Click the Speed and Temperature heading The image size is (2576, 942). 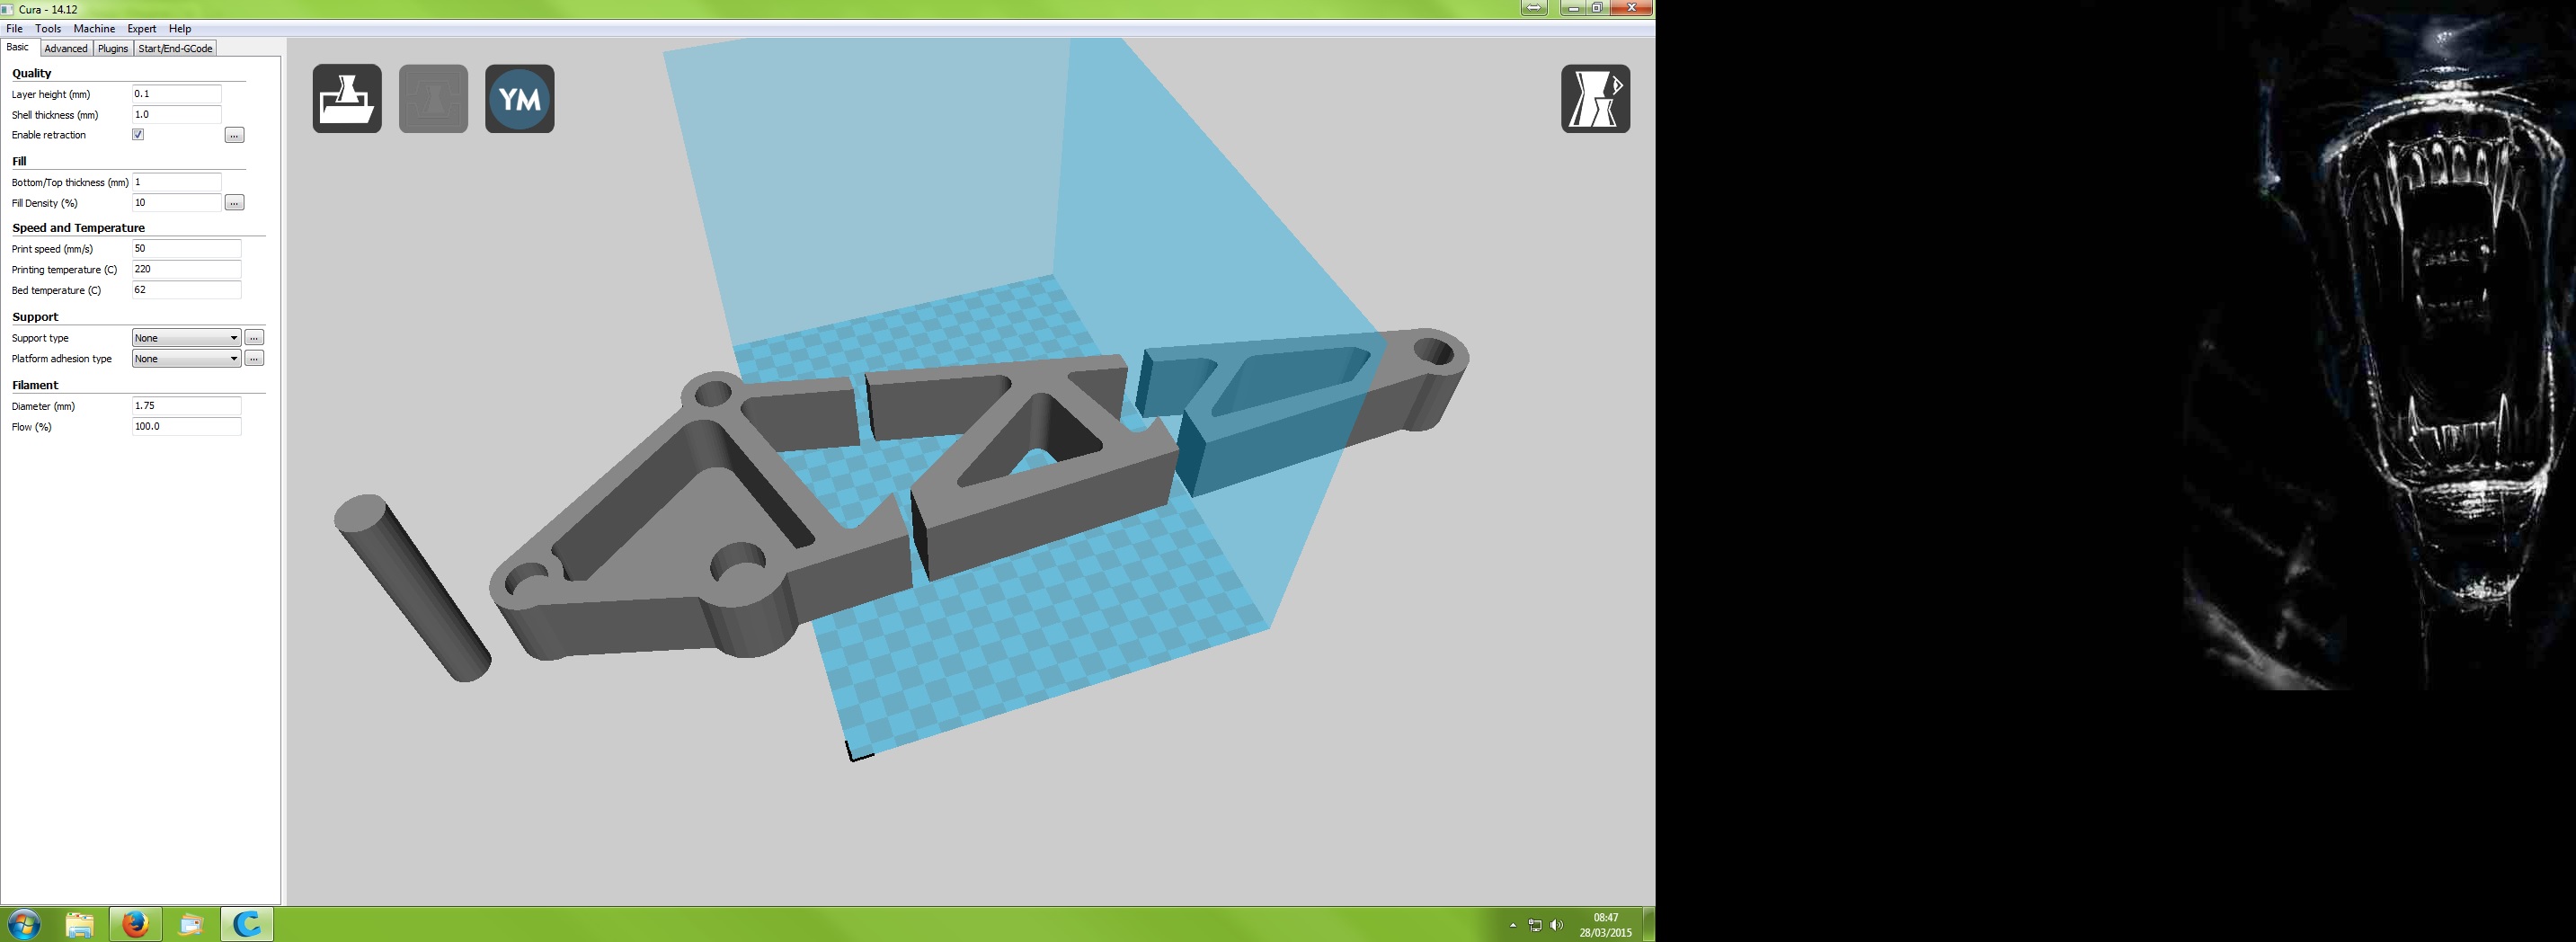pyautogui.click(x=79, y=228)
